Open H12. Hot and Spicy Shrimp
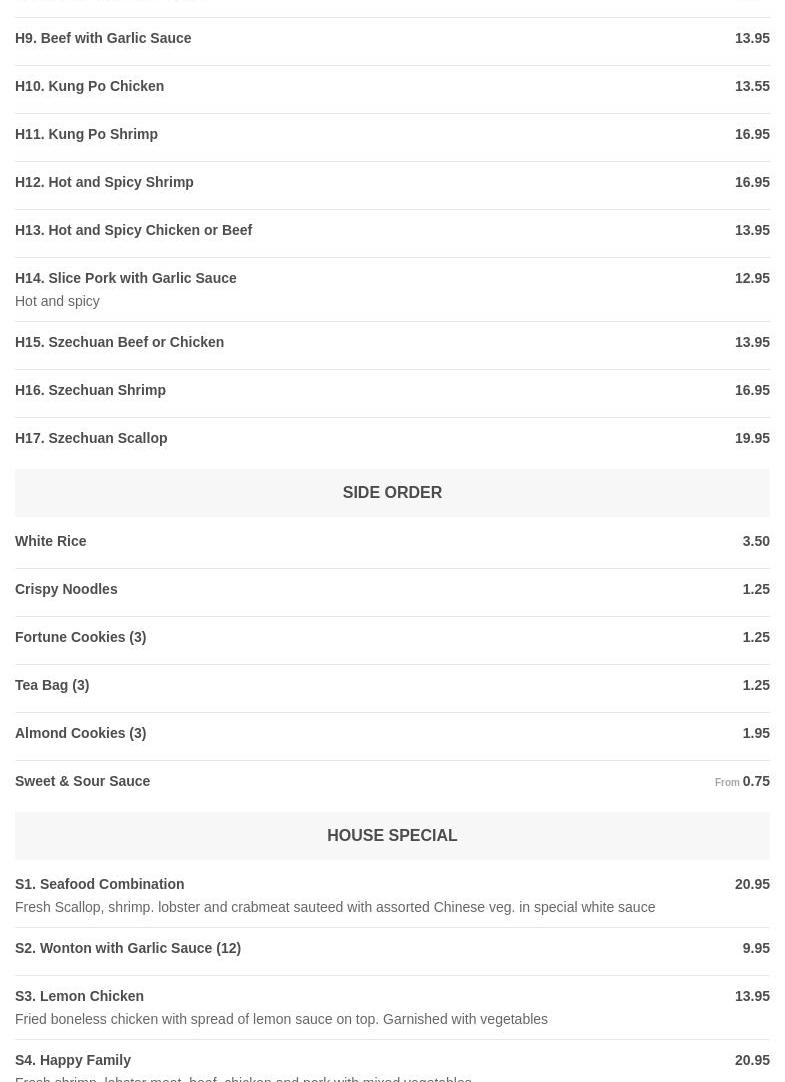 click(x=104, y=182)
